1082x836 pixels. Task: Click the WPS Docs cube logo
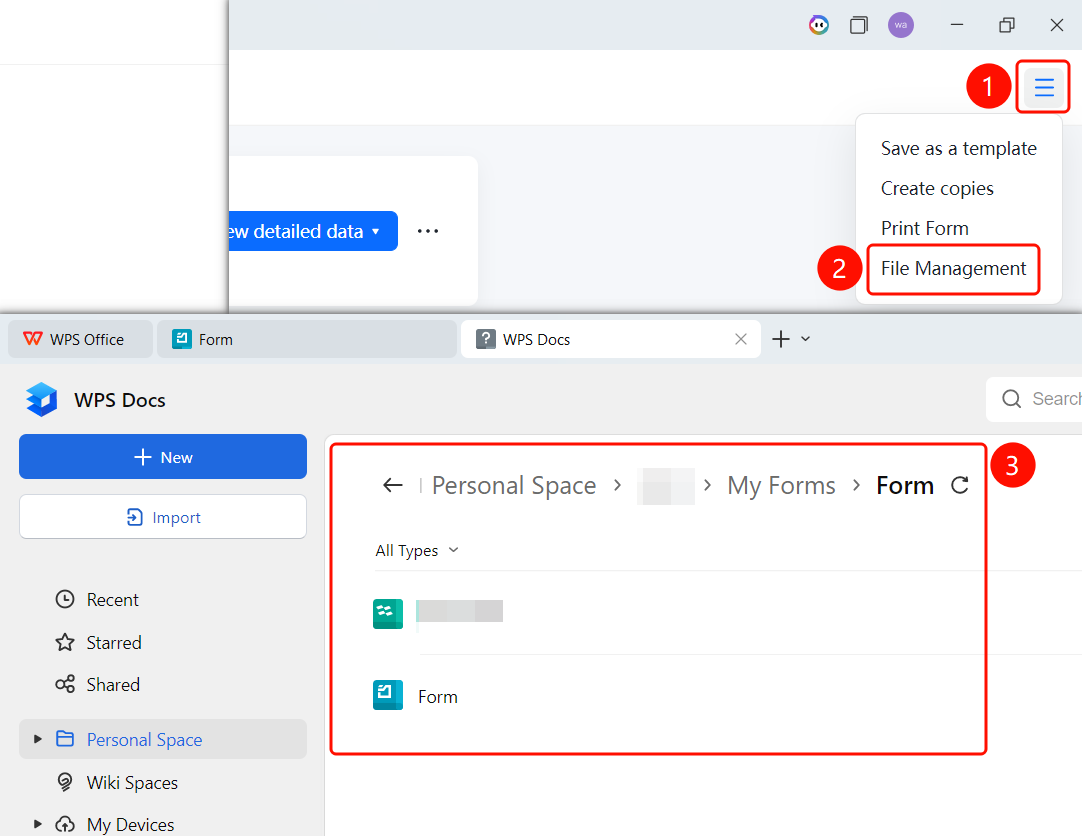[41, 399]
